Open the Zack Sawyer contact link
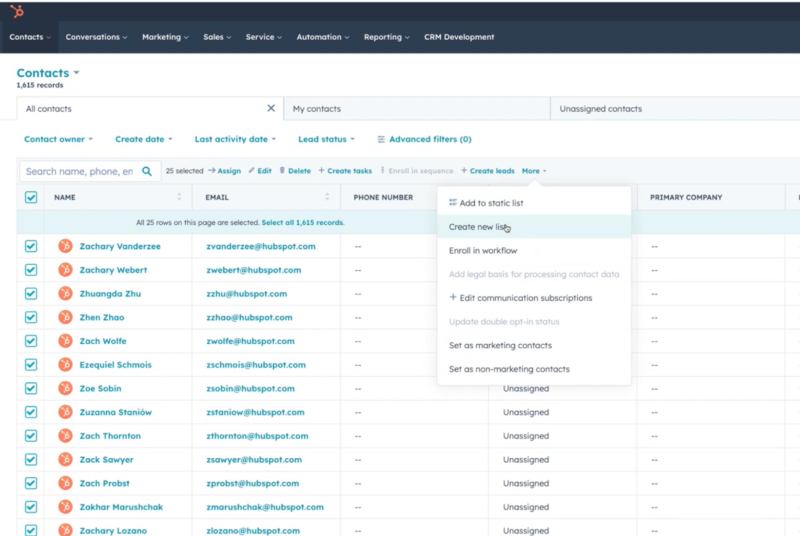The image size is (800, 536). (106, 460)
